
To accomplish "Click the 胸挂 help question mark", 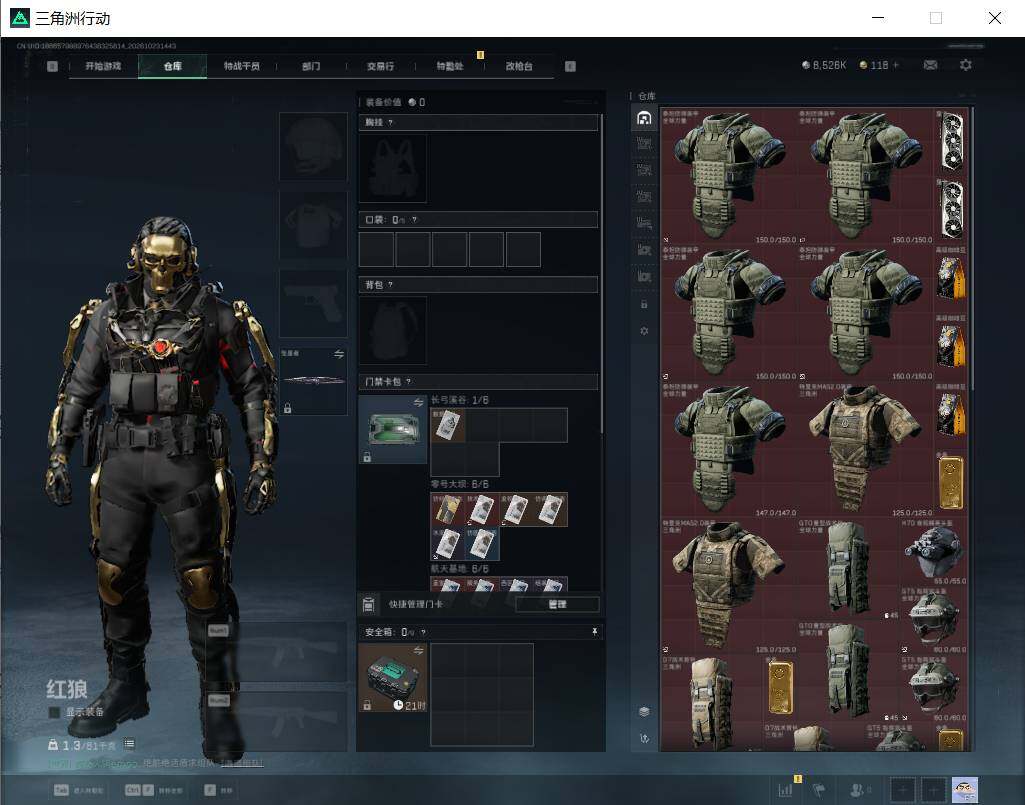I will pos(390,122).
